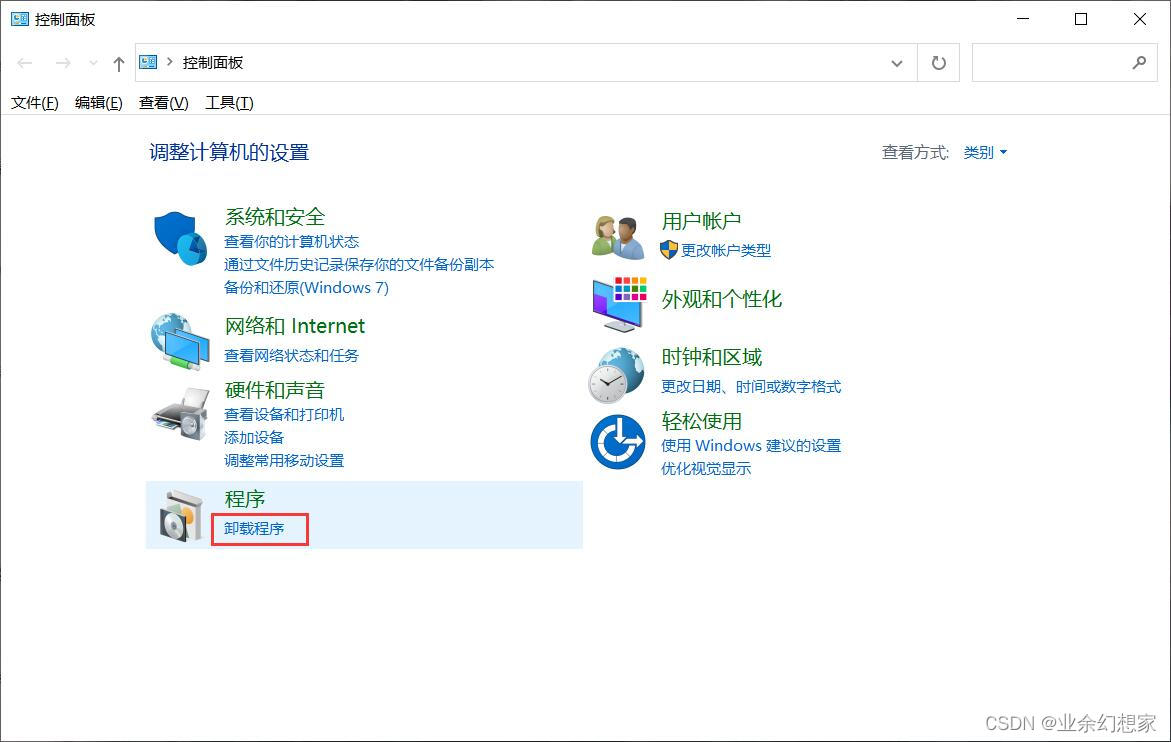The image size is (1171, 742).
Task: Open the 程序 heading link
Action: [x=245, y=499]
